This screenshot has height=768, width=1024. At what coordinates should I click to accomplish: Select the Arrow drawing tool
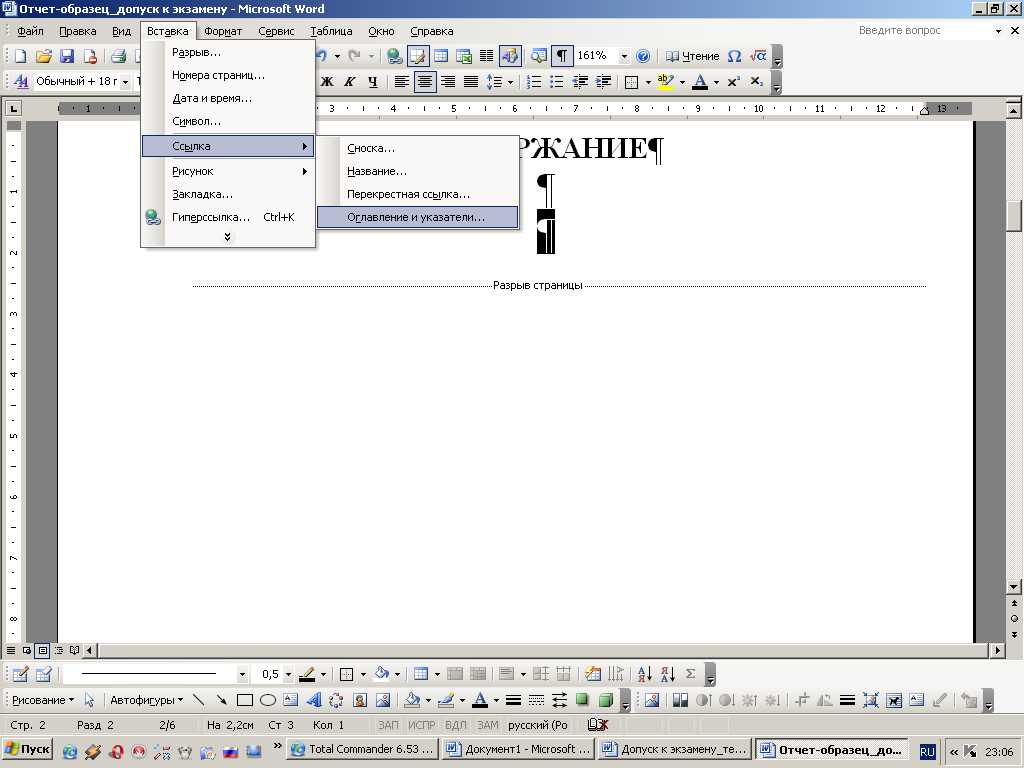coord(221,700)
